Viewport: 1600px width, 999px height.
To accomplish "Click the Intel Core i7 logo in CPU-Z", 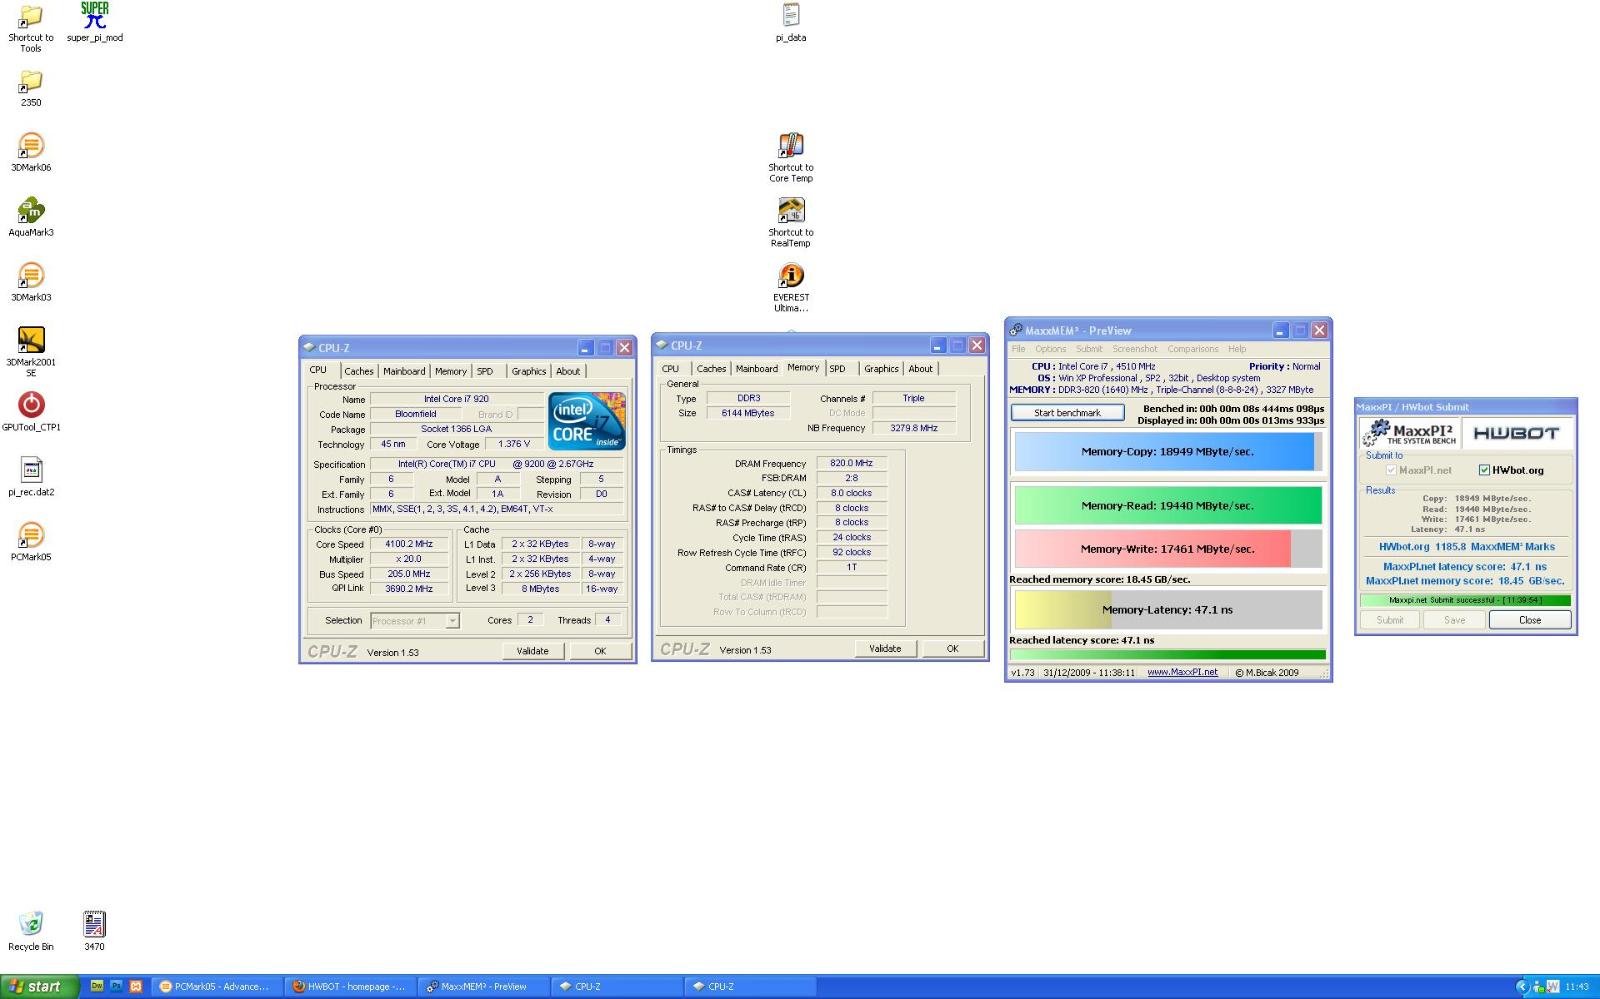I will point(587,421).
